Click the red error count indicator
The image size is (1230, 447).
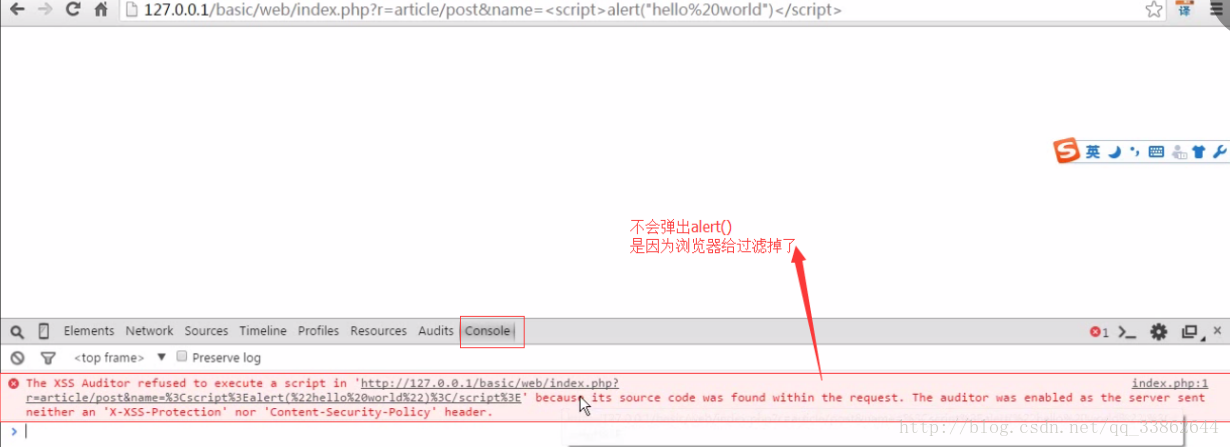pyautogui.click(x=1099, y=332)
